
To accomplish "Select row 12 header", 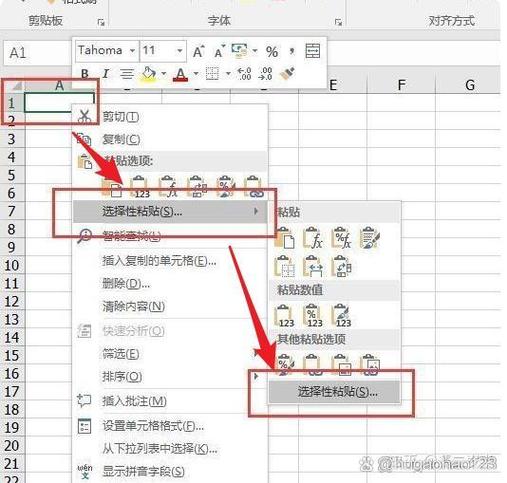I will (x=12, y=302).
